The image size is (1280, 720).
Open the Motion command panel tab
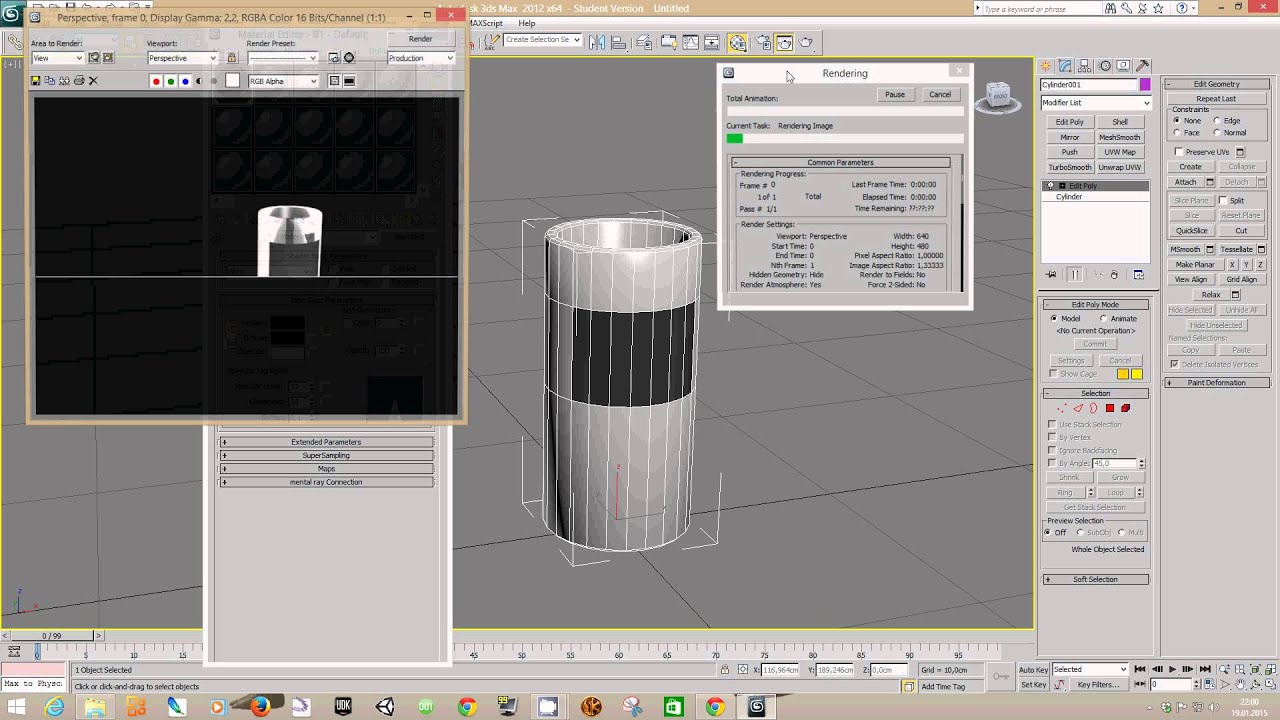(1105, 66)
